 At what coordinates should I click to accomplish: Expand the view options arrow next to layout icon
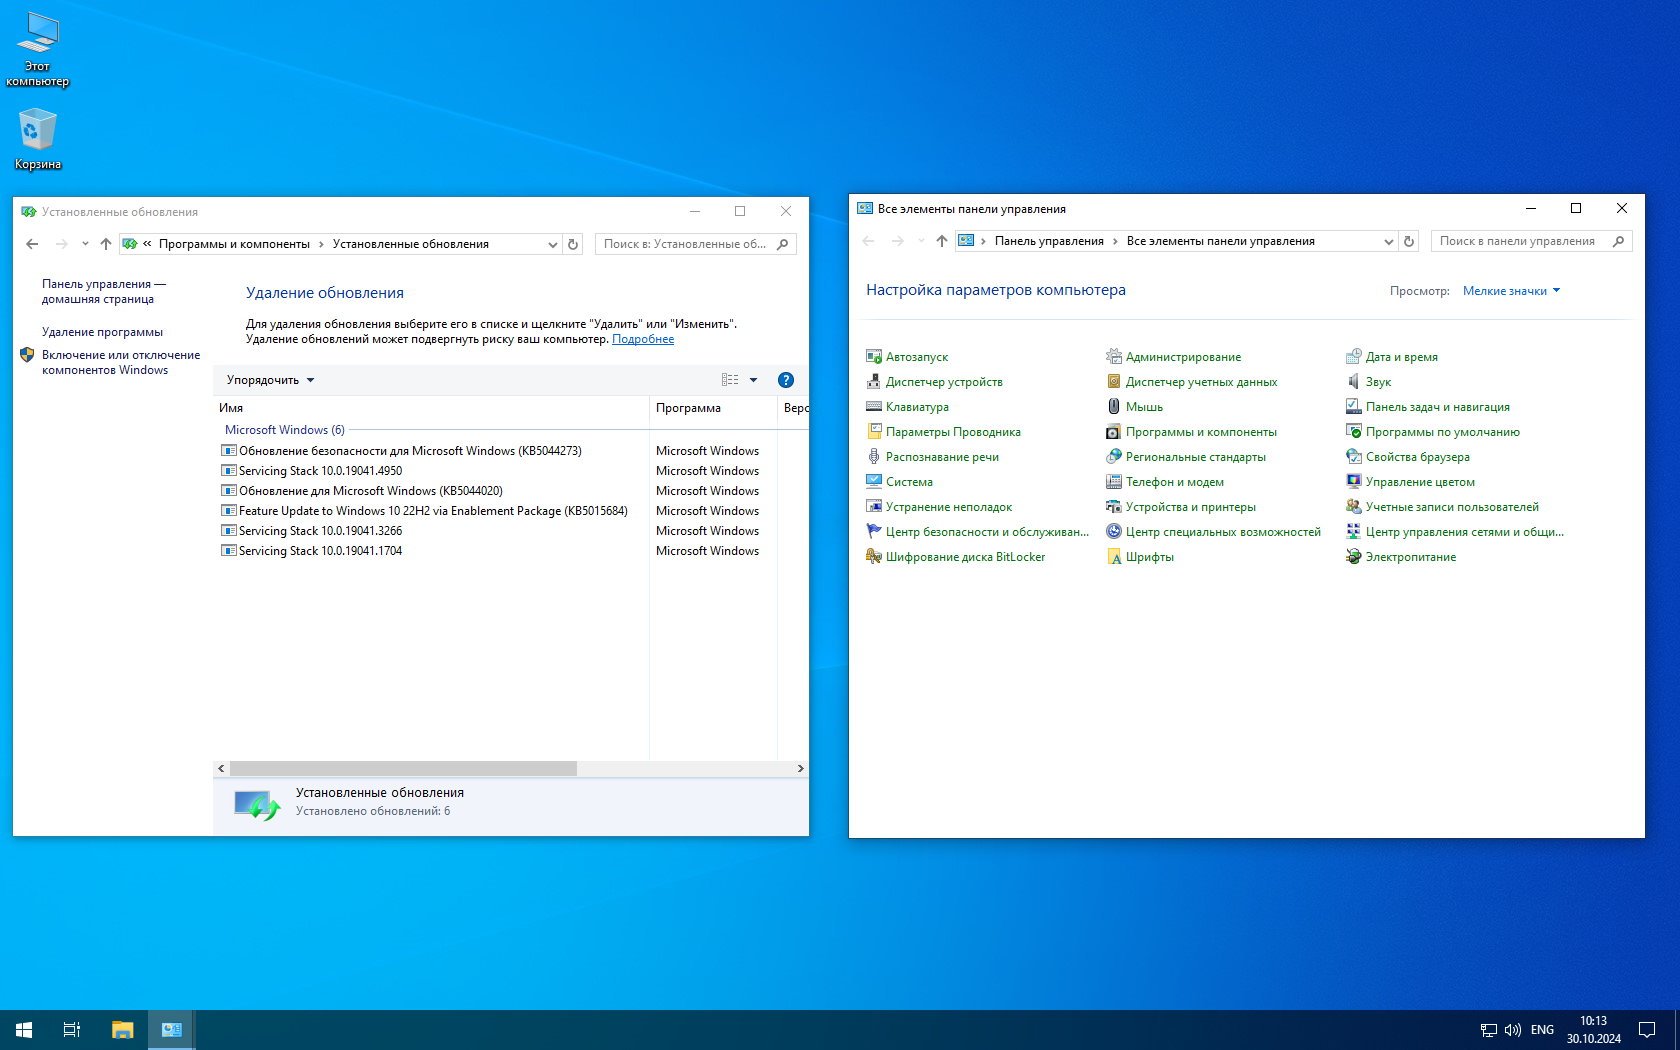coord(753,380)
